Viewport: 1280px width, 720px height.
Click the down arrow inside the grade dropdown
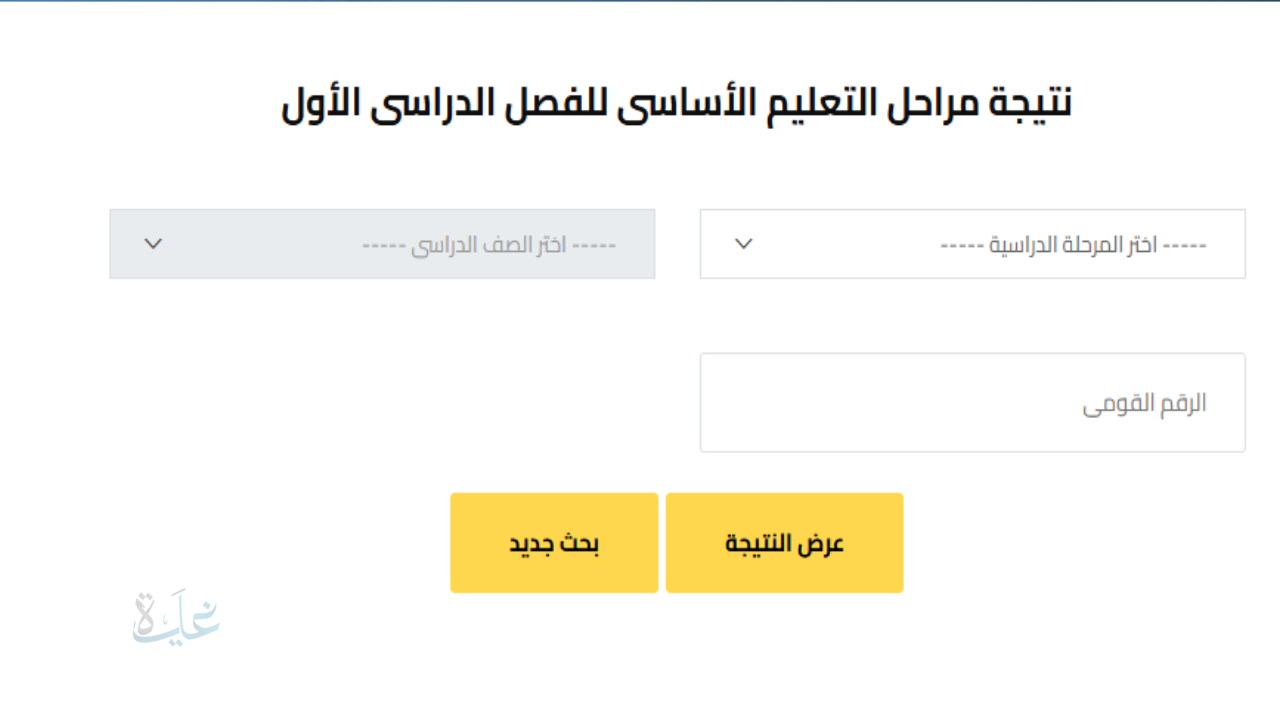pos(154,243)
